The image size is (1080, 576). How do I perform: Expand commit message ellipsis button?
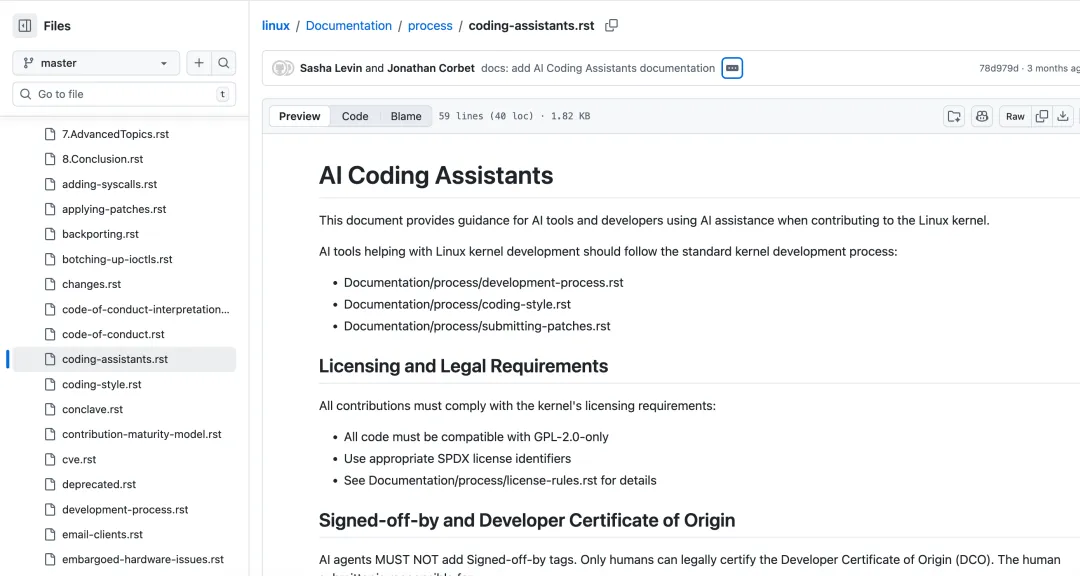click(732, 68)
